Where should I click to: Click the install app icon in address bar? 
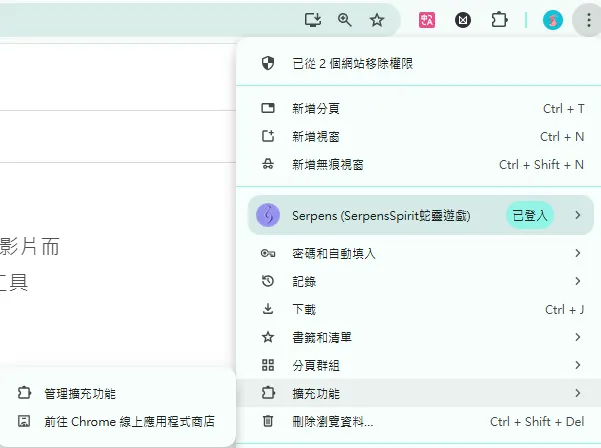[313, 20]
